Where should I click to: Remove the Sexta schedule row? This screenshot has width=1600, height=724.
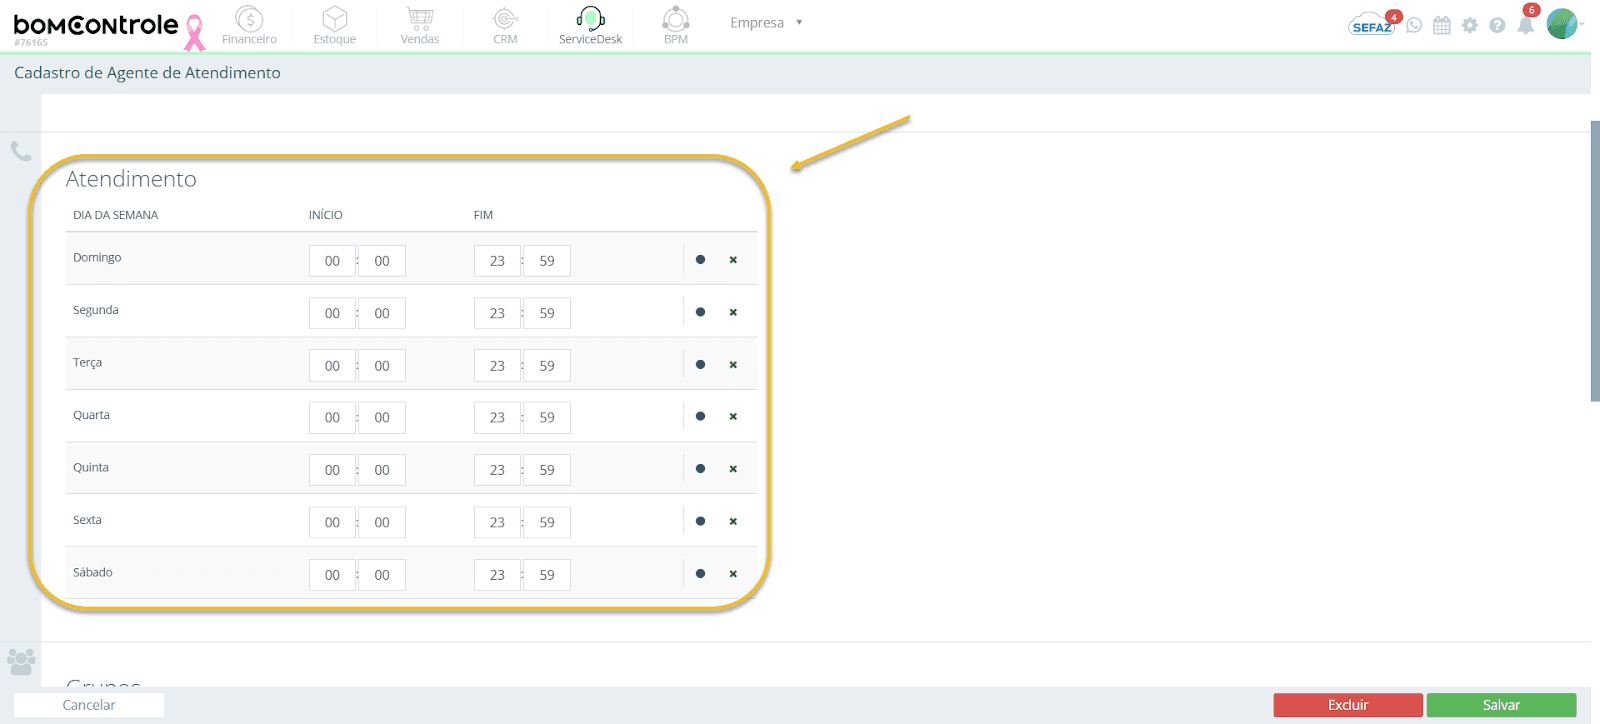click(733, 521)
